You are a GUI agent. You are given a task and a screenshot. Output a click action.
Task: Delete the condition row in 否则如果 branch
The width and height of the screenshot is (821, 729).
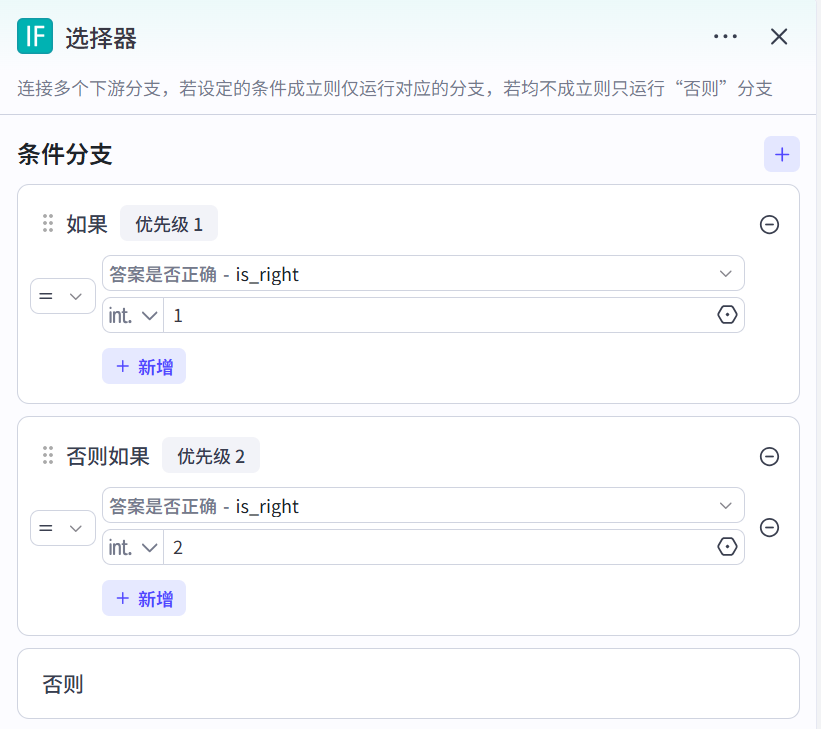(769, 527)
